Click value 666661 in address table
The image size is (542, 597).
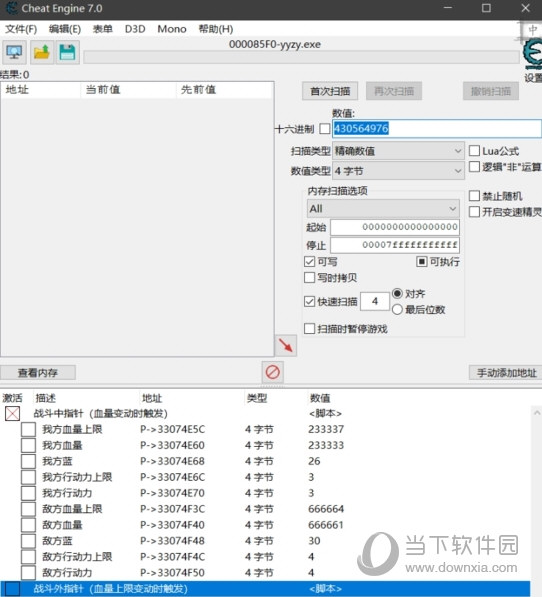coord(325,525)
